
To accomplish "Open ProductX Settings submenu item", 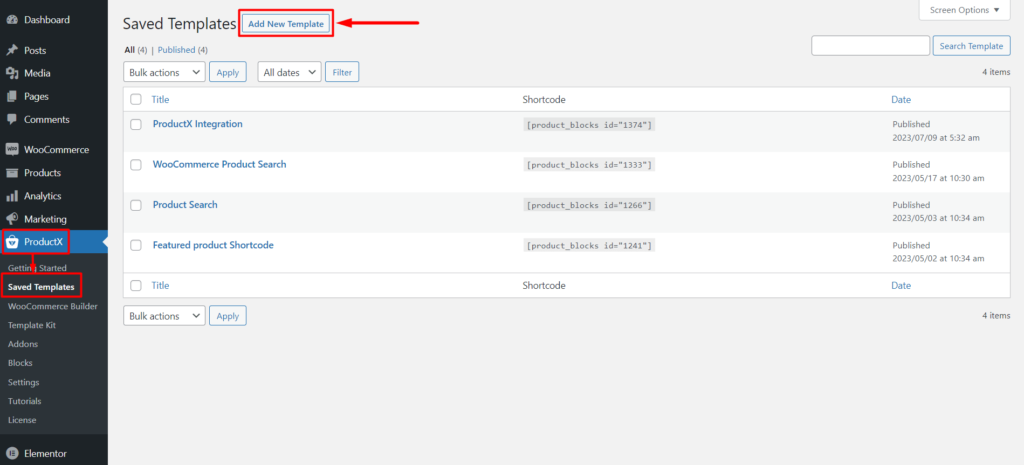I will click(x=24, y=382).
